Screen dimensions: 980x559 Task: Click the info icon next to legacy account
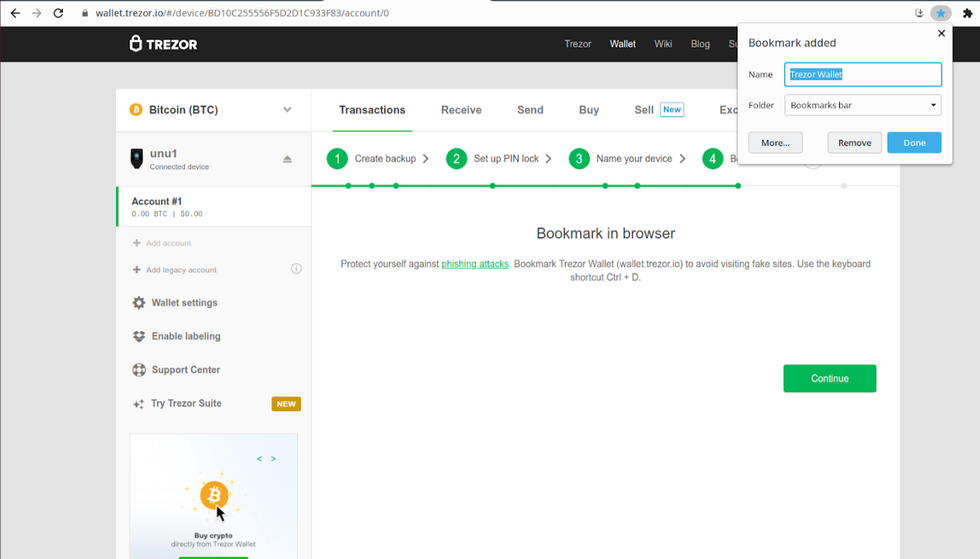[x=296, y=269]
